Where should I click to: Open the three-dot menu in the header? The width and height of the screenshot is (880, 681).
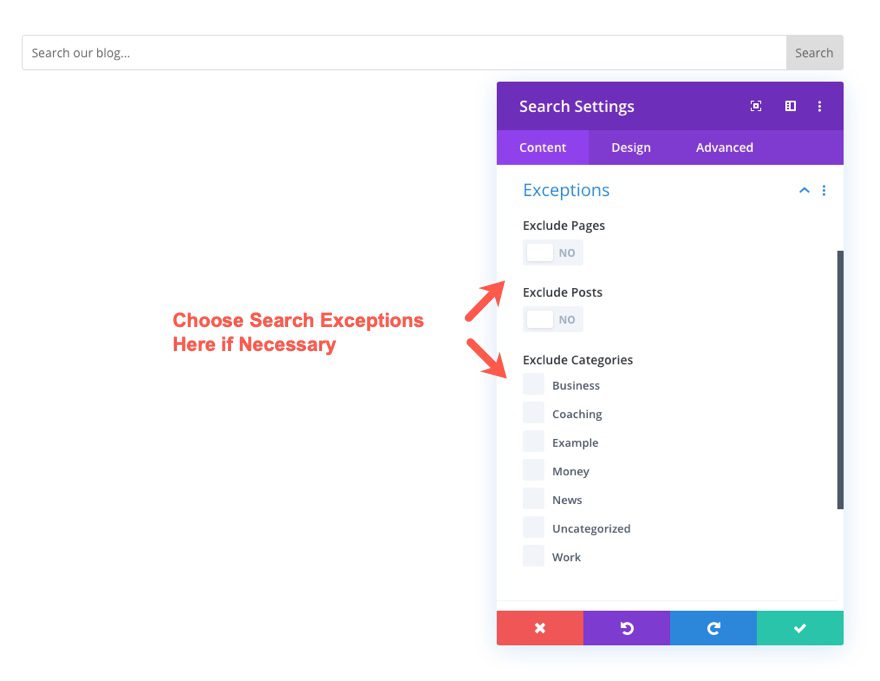pyautogui.click(x=820, y=106)
